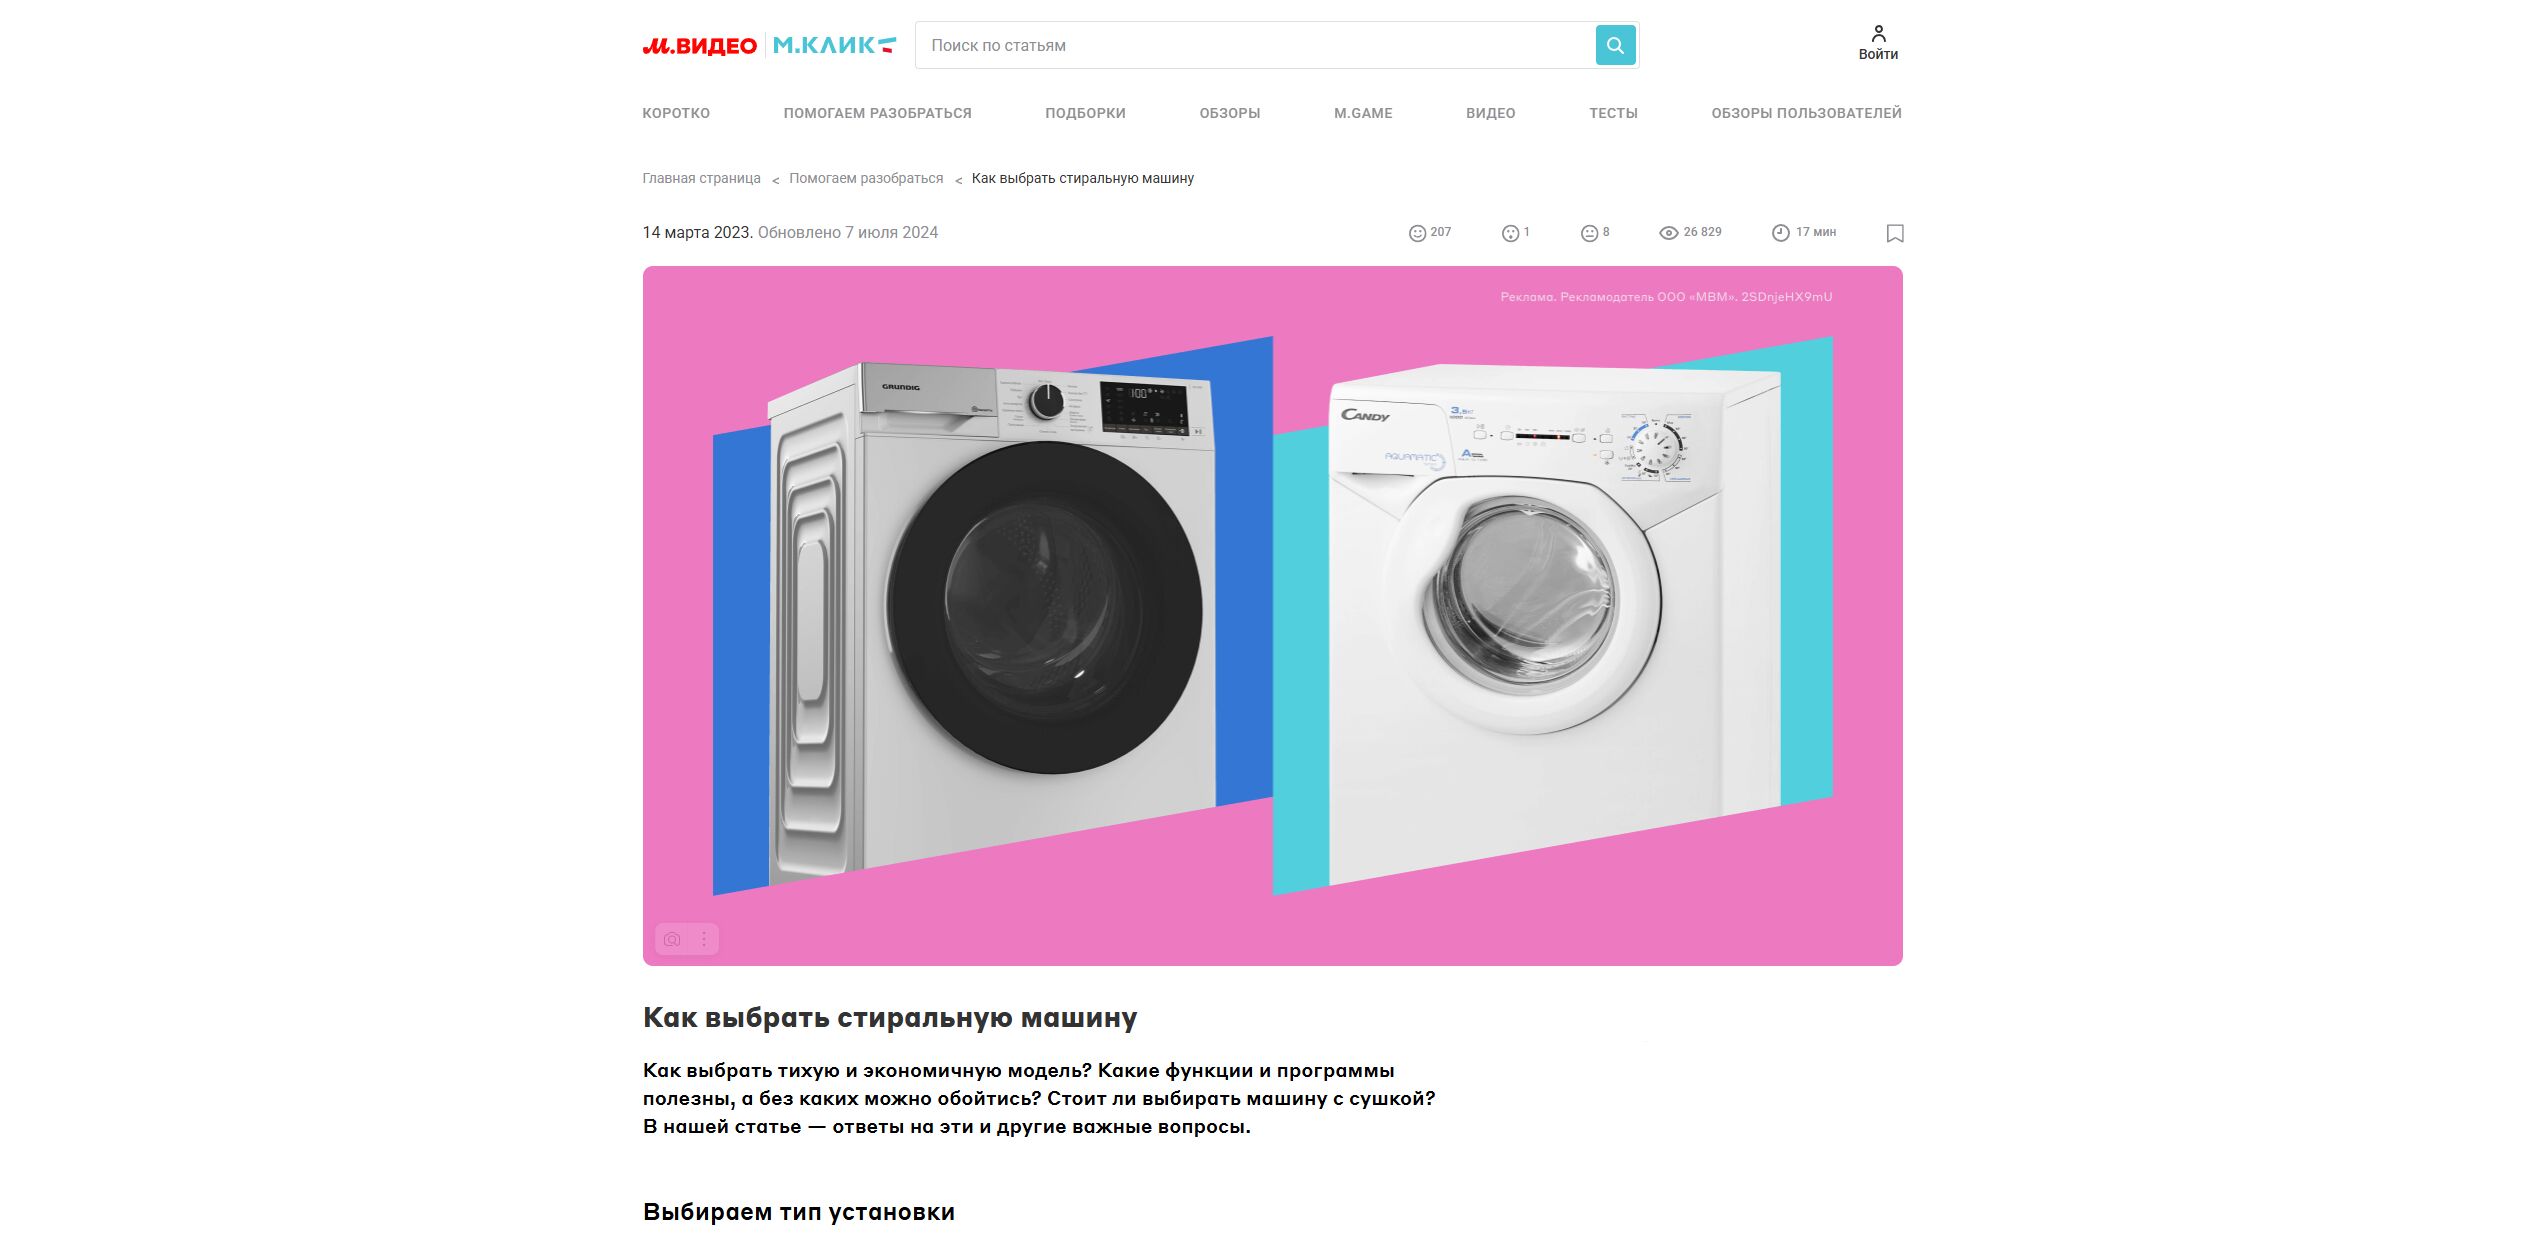
Task: Open the М.Клик logo link
Action: [x=834, y=45]
